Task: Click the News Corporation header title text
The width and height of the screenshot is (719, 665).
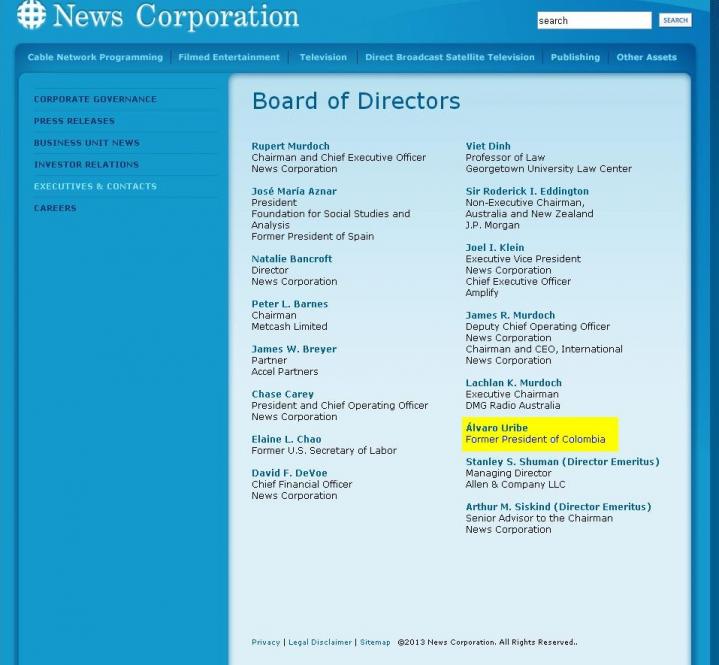Action: click(176, 17)
